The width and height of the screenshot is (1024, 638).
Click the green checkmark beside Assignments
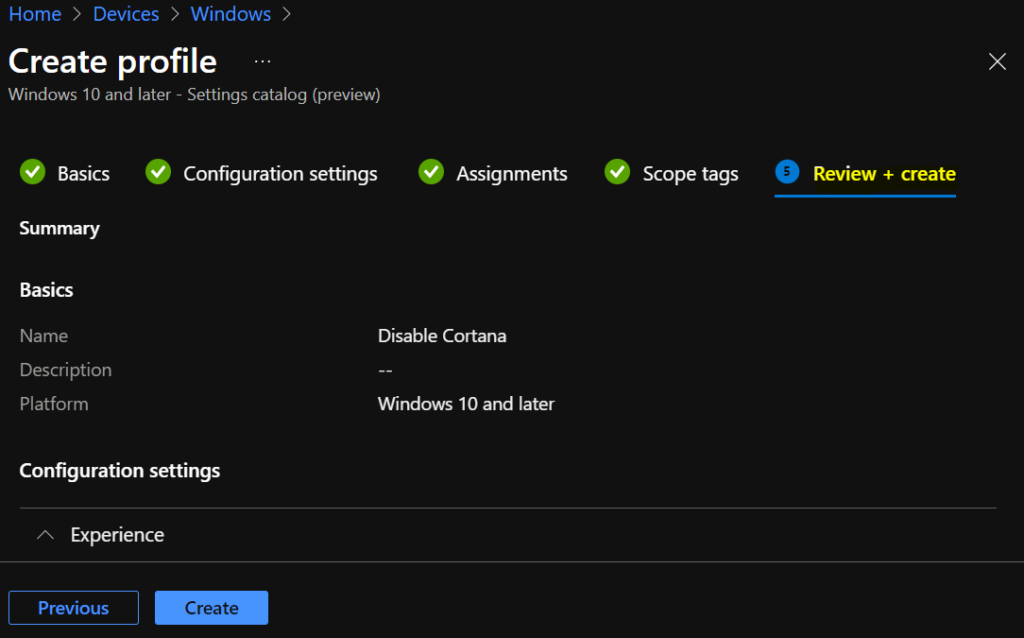pos(431,172)
